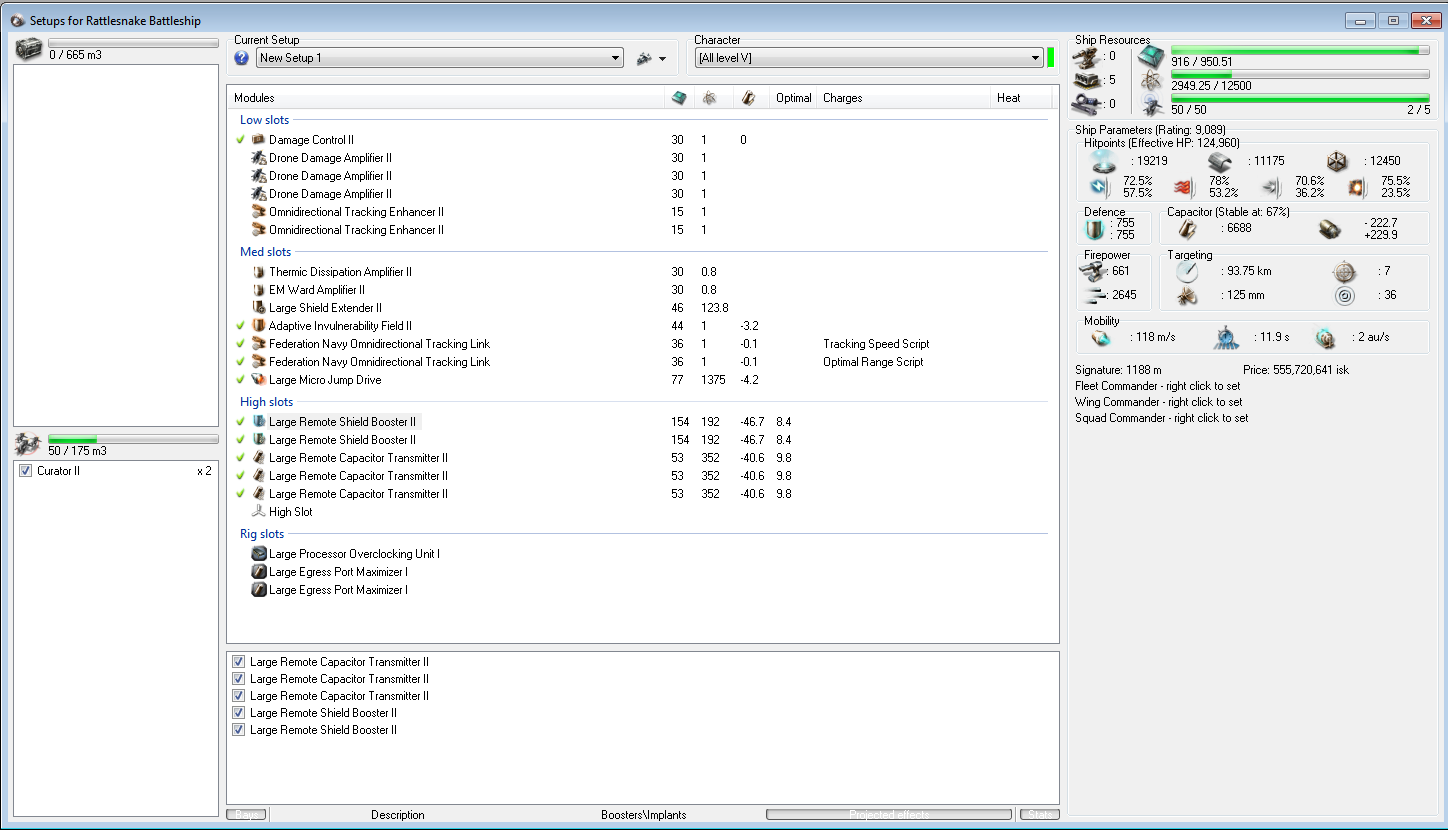Click the capacitor column header icon
1448x830 pixels.
747,98
